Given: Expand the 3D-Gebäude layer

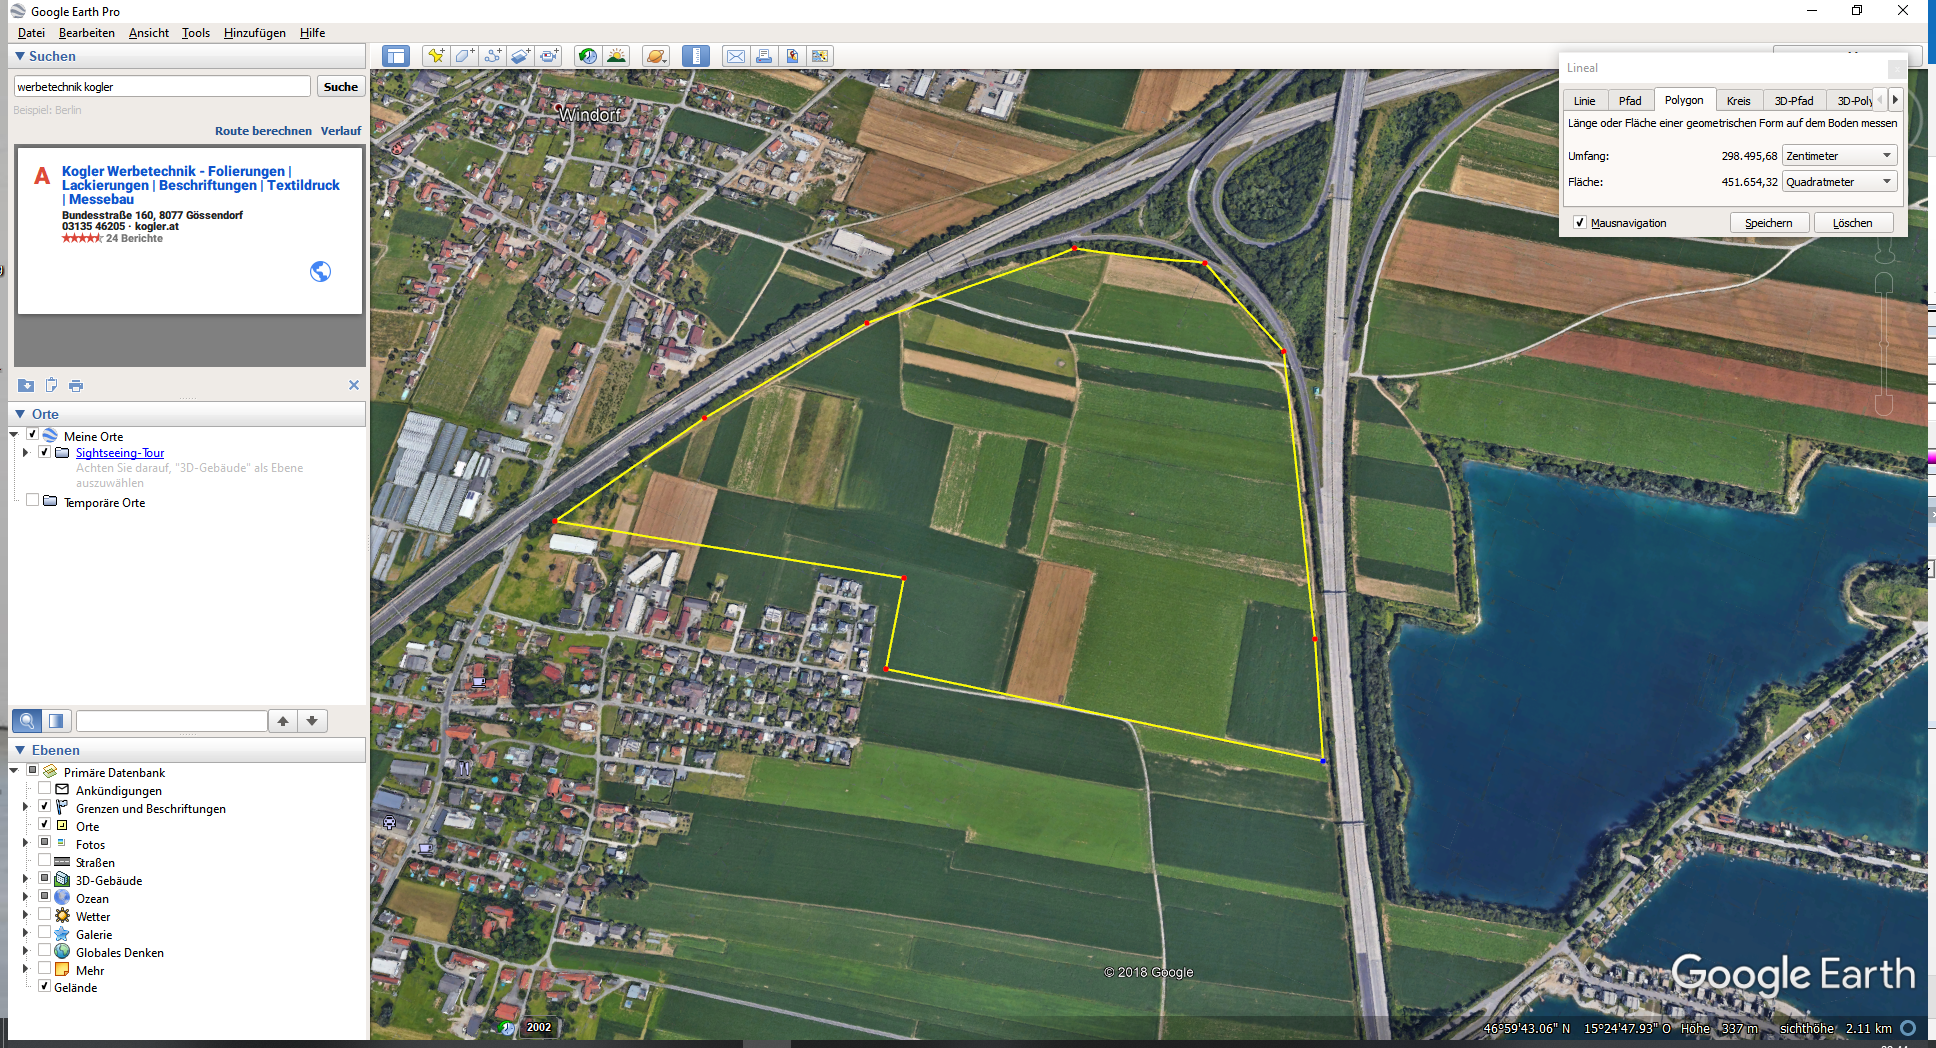Looking at the screenshot, I should point(25,879).
